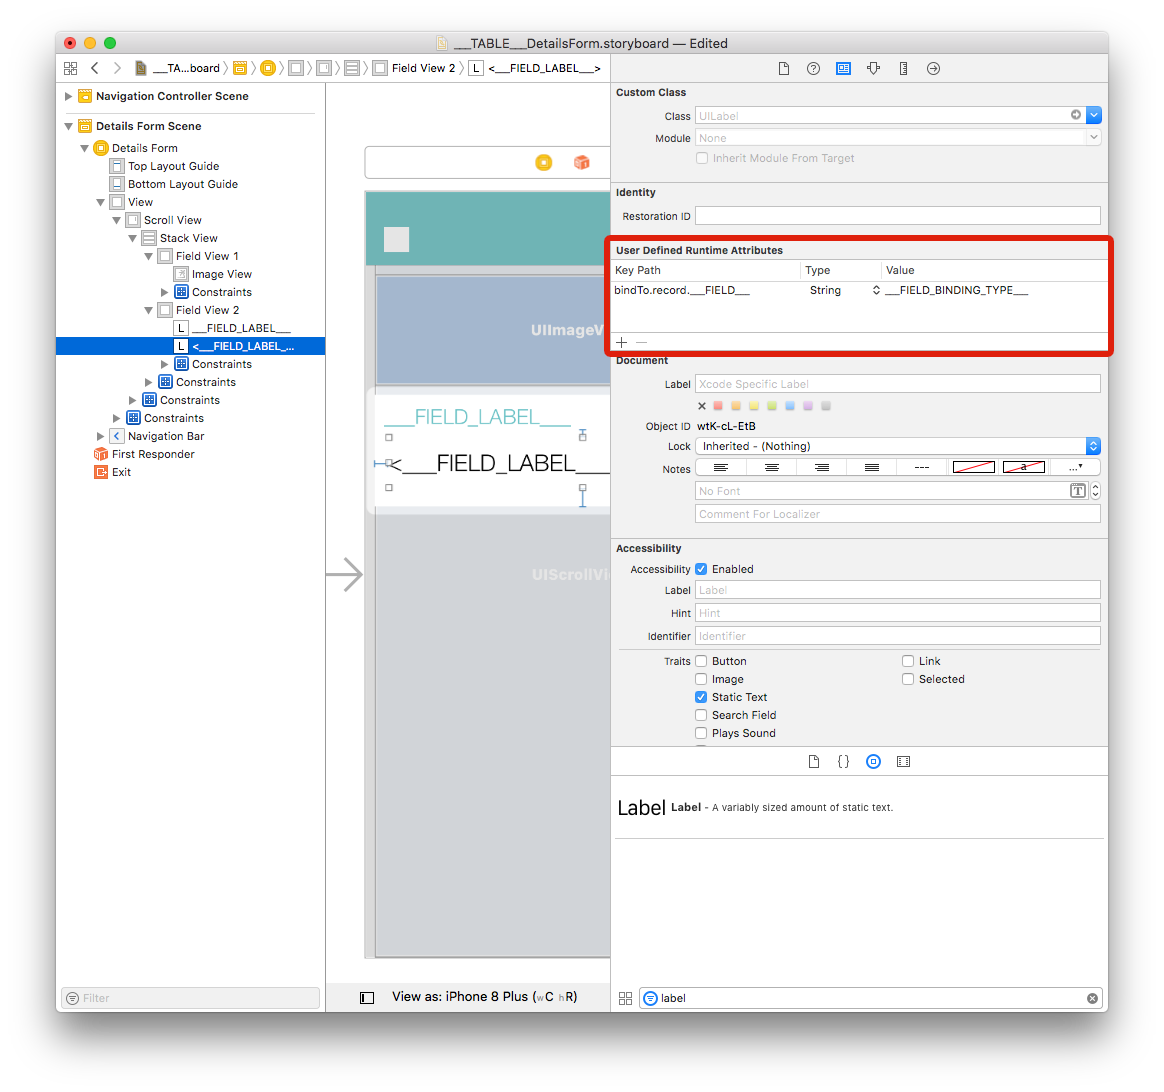The width and height of the screenshot is (1164, 1092).
Task: Open the related items grid menu
Action: [71, 68]
